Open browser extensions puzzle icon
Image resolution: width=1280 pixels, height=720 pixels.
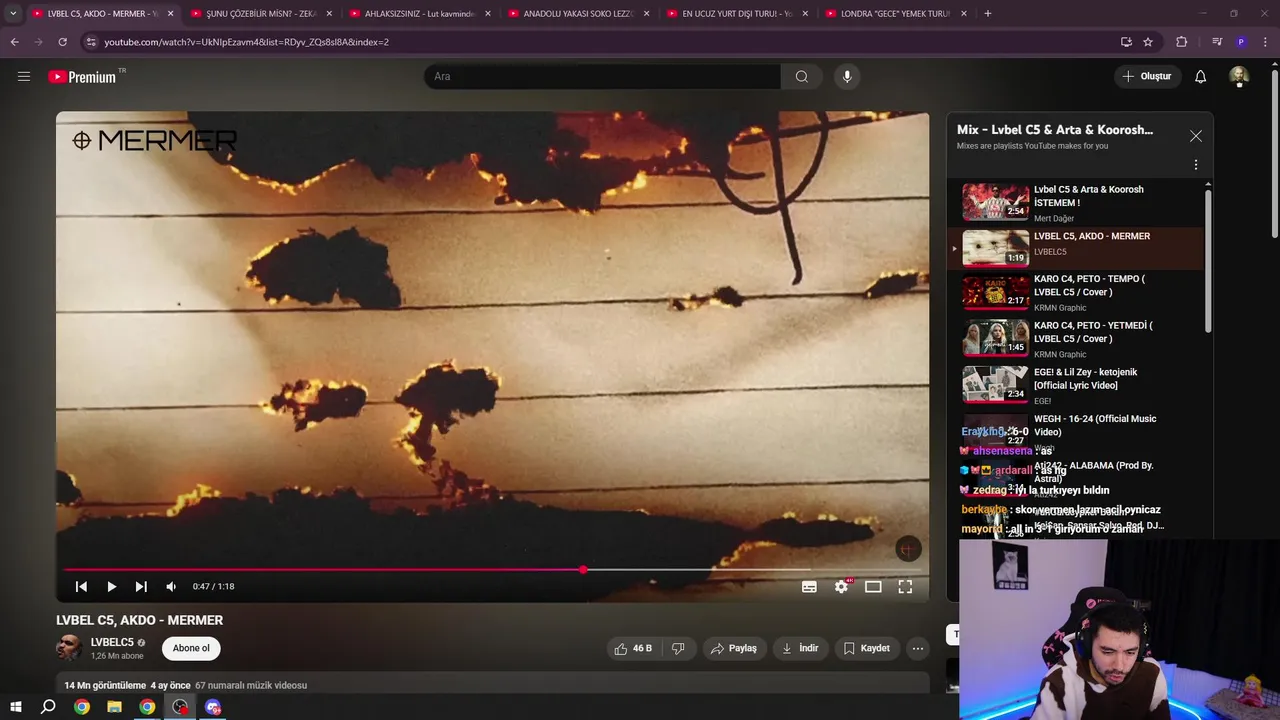point(1182,42)
